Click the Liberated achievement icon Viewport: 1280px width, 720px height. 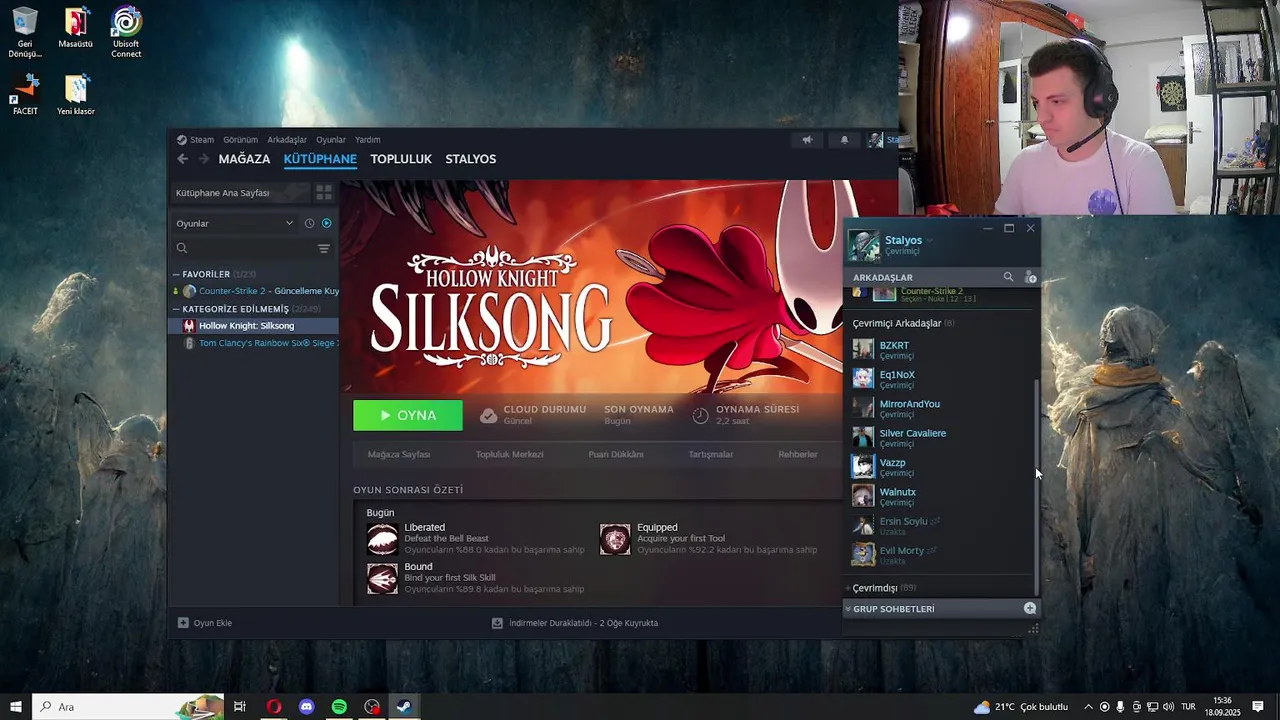(382, 539)
